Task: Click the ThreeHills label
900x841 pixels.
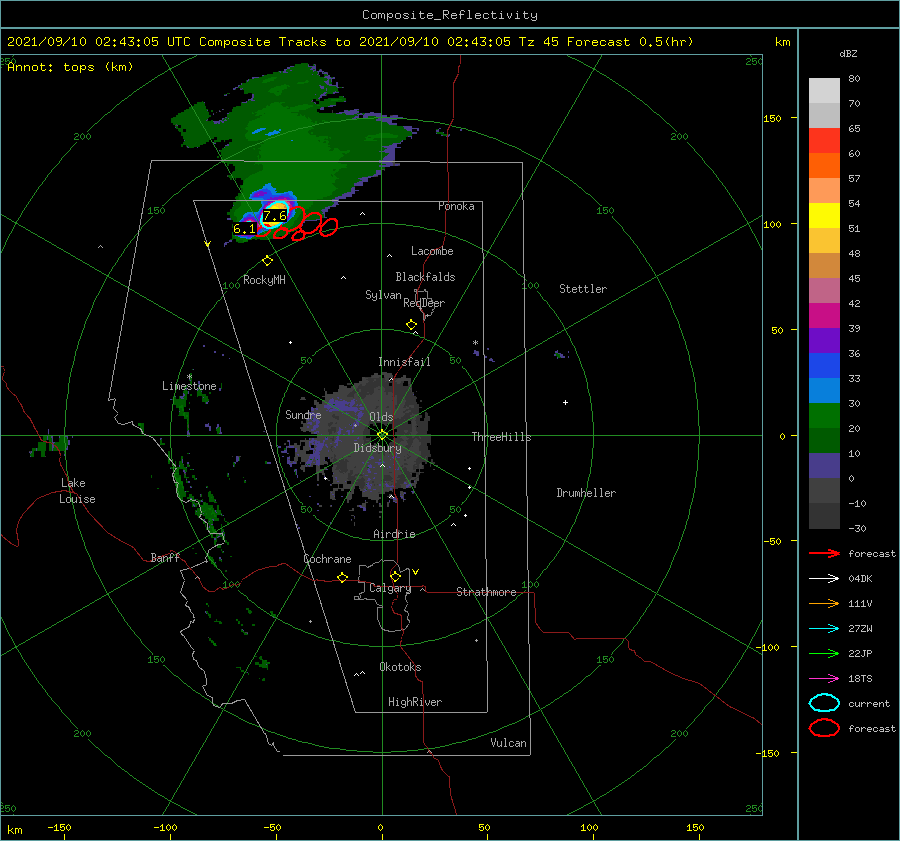Action: point(502,437)
